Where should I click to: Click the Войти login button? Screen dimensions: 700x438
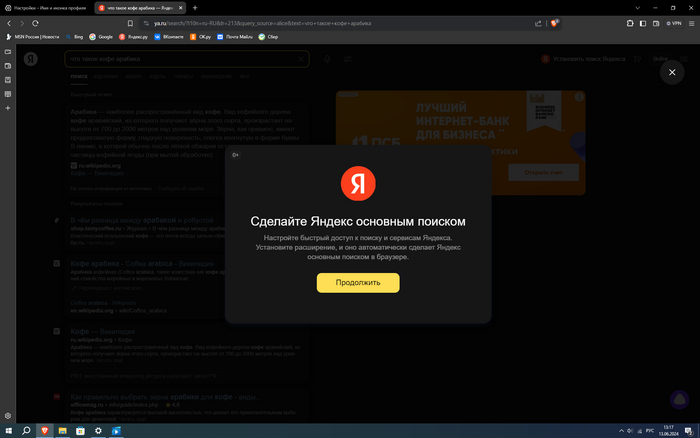click(x=660, y=59)
